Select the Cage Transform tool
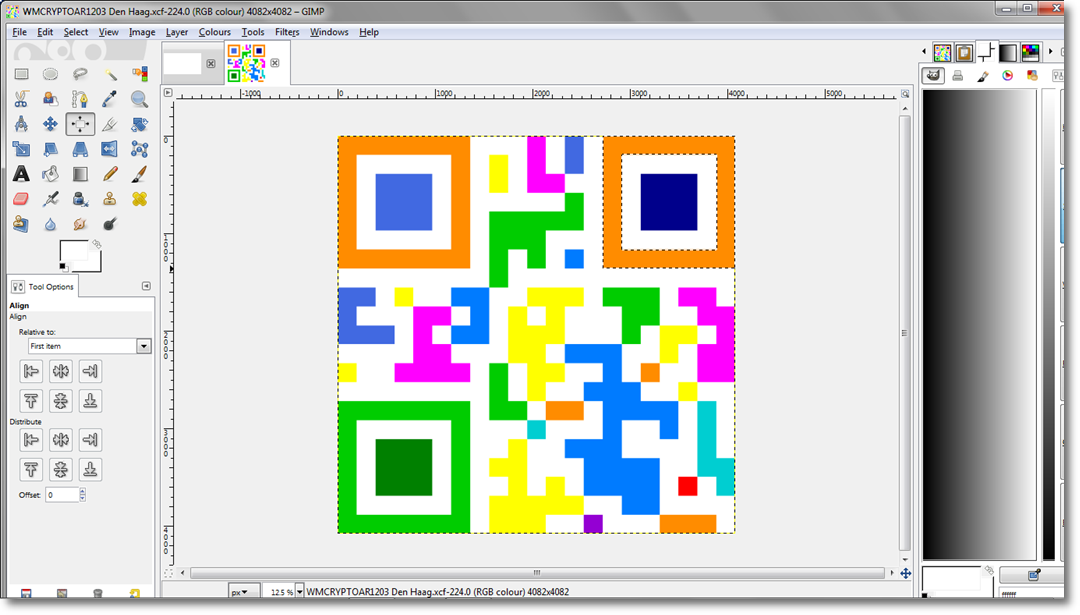The width and height of the screenshot is (1080, 615). pos(140,149)
